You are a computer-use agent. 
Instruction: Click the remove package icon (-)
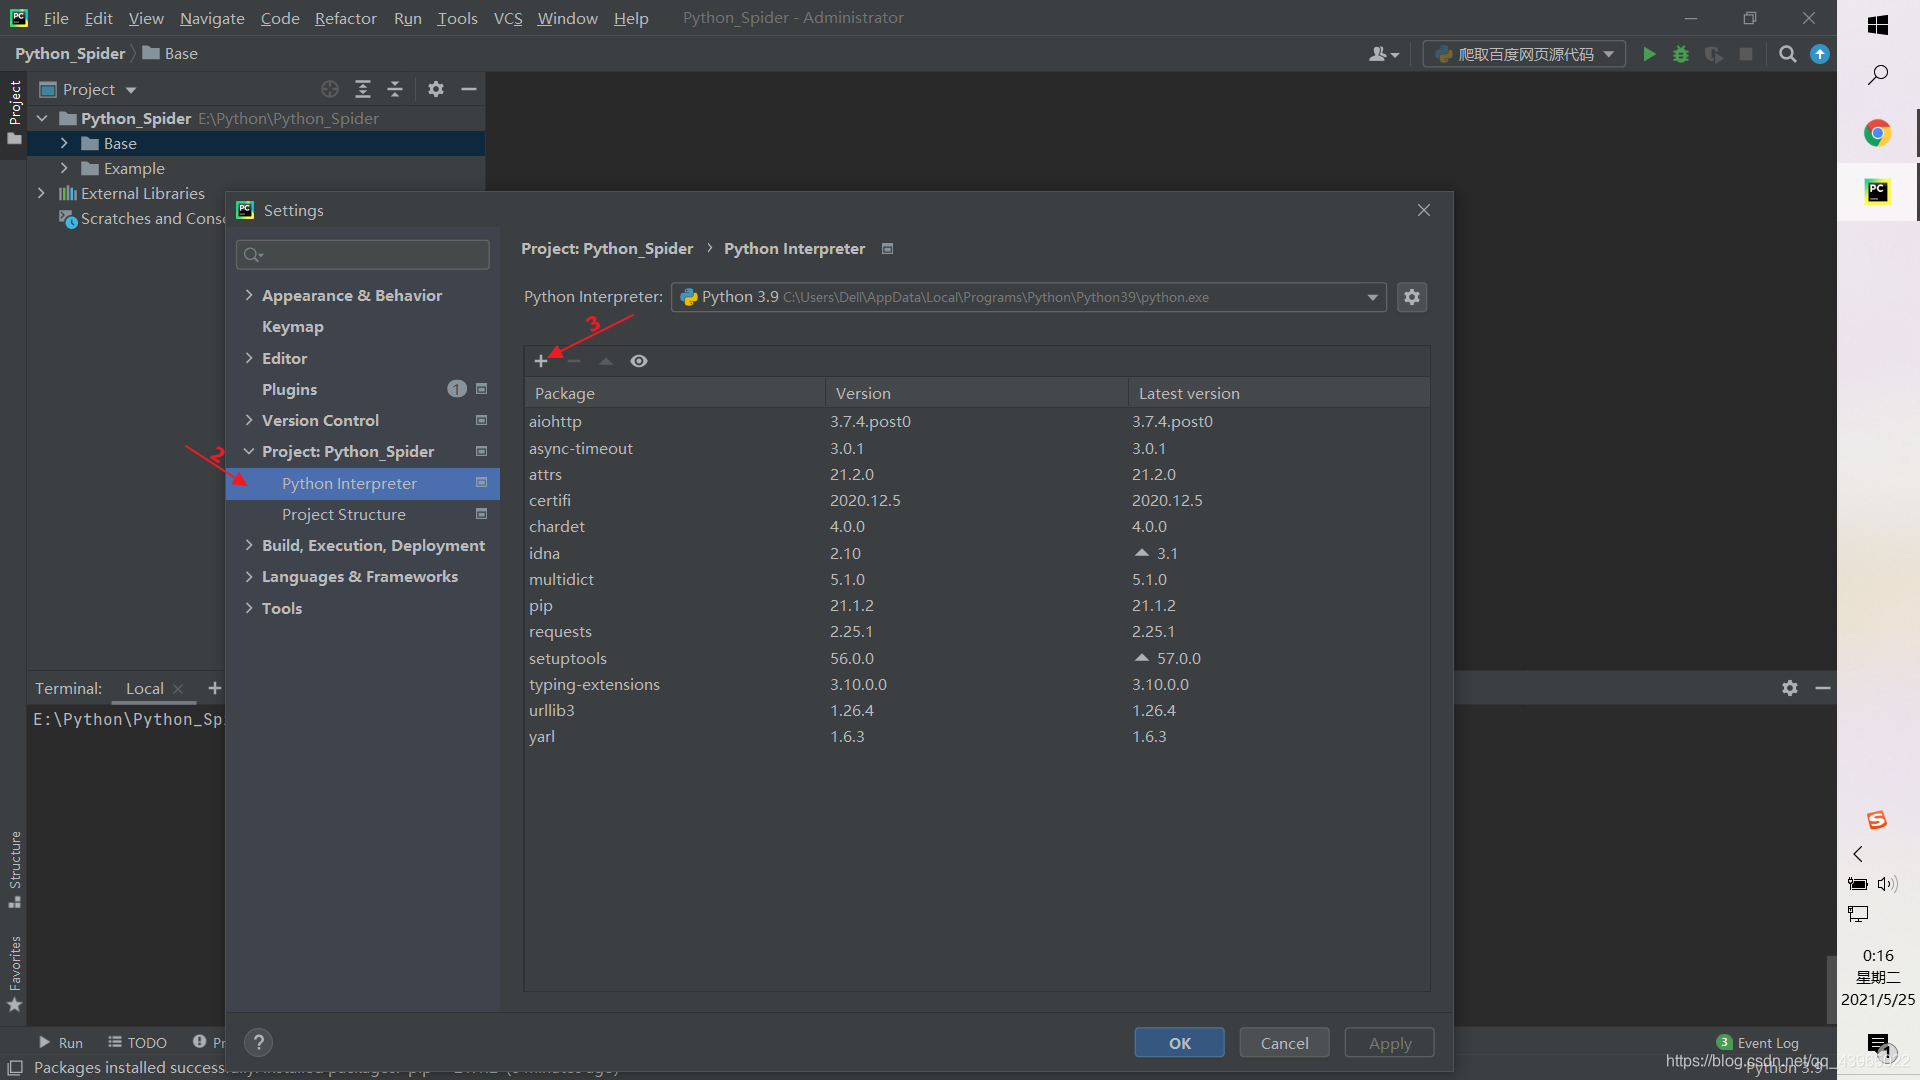(572, 360)
